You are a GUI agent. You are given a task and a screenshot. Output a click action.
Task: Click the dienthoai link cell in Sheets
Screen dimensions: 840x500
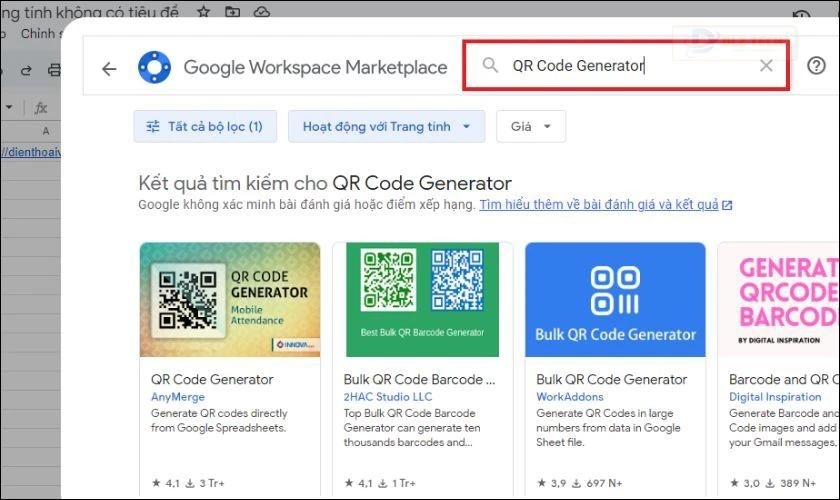31,152
